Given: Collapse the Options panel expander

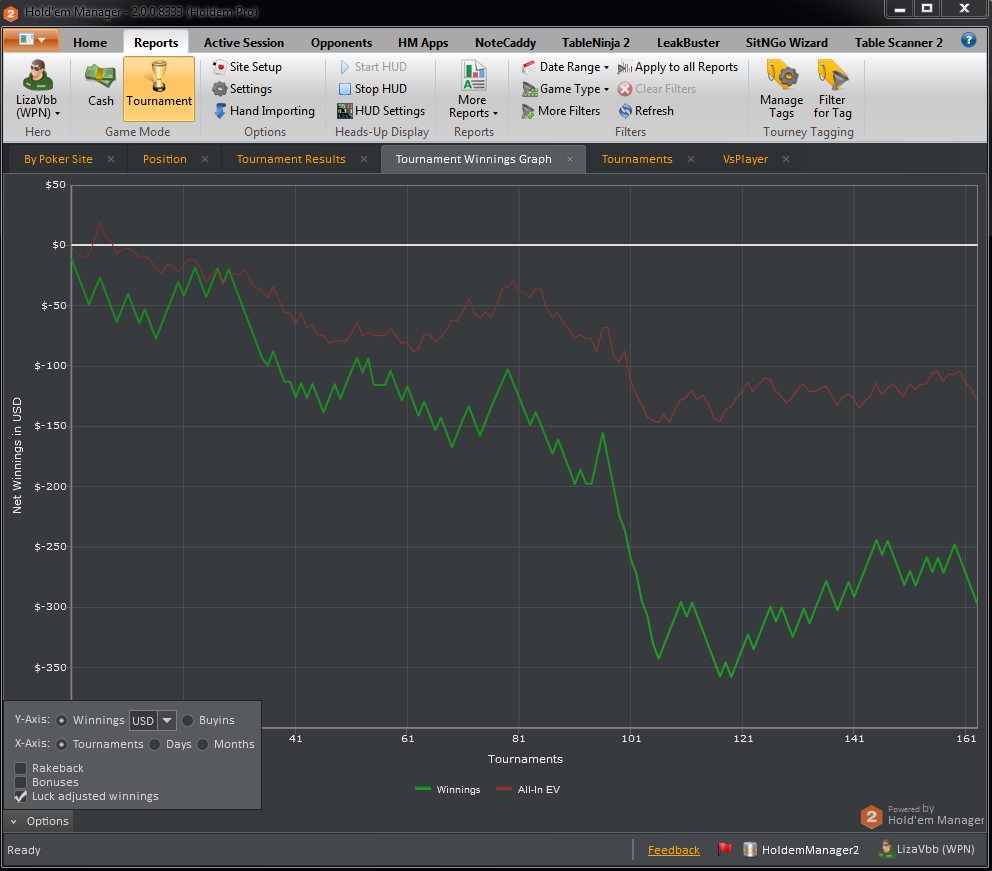Looking at the screenshot, I should click(x=13, y=821).
